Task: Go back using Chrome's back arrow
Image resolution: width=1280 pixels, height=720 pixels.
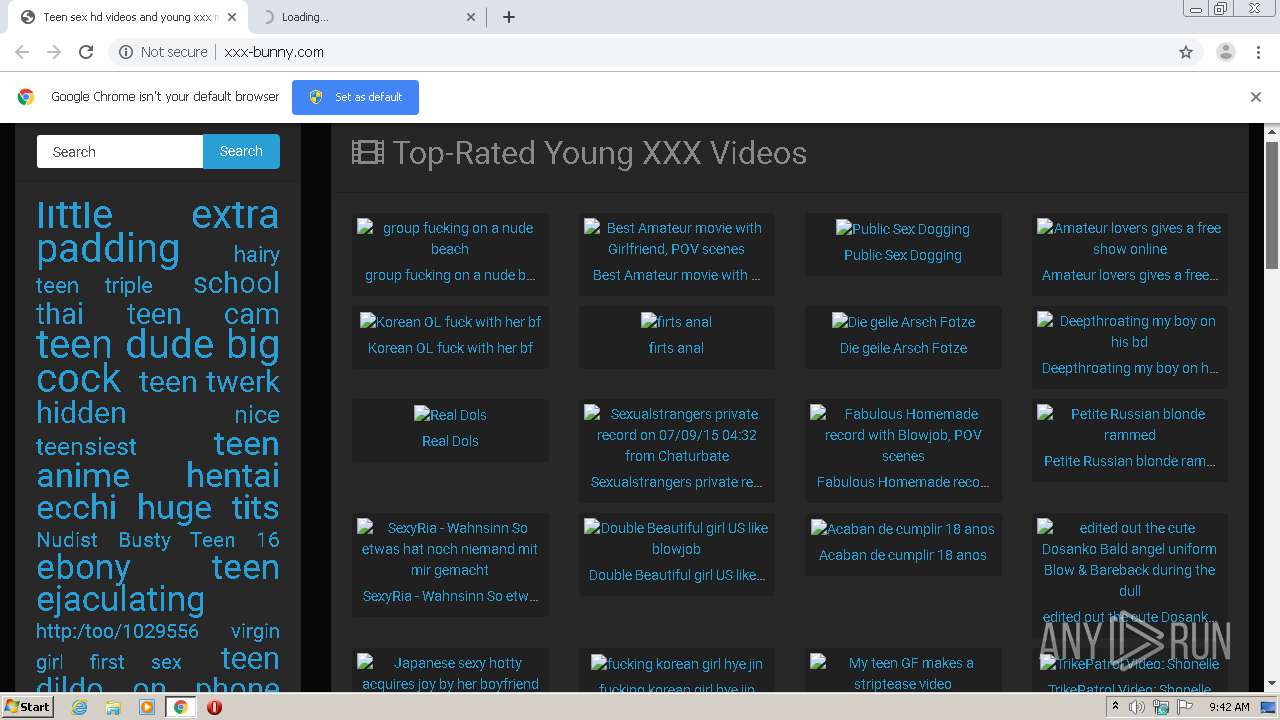Action: 22,52
